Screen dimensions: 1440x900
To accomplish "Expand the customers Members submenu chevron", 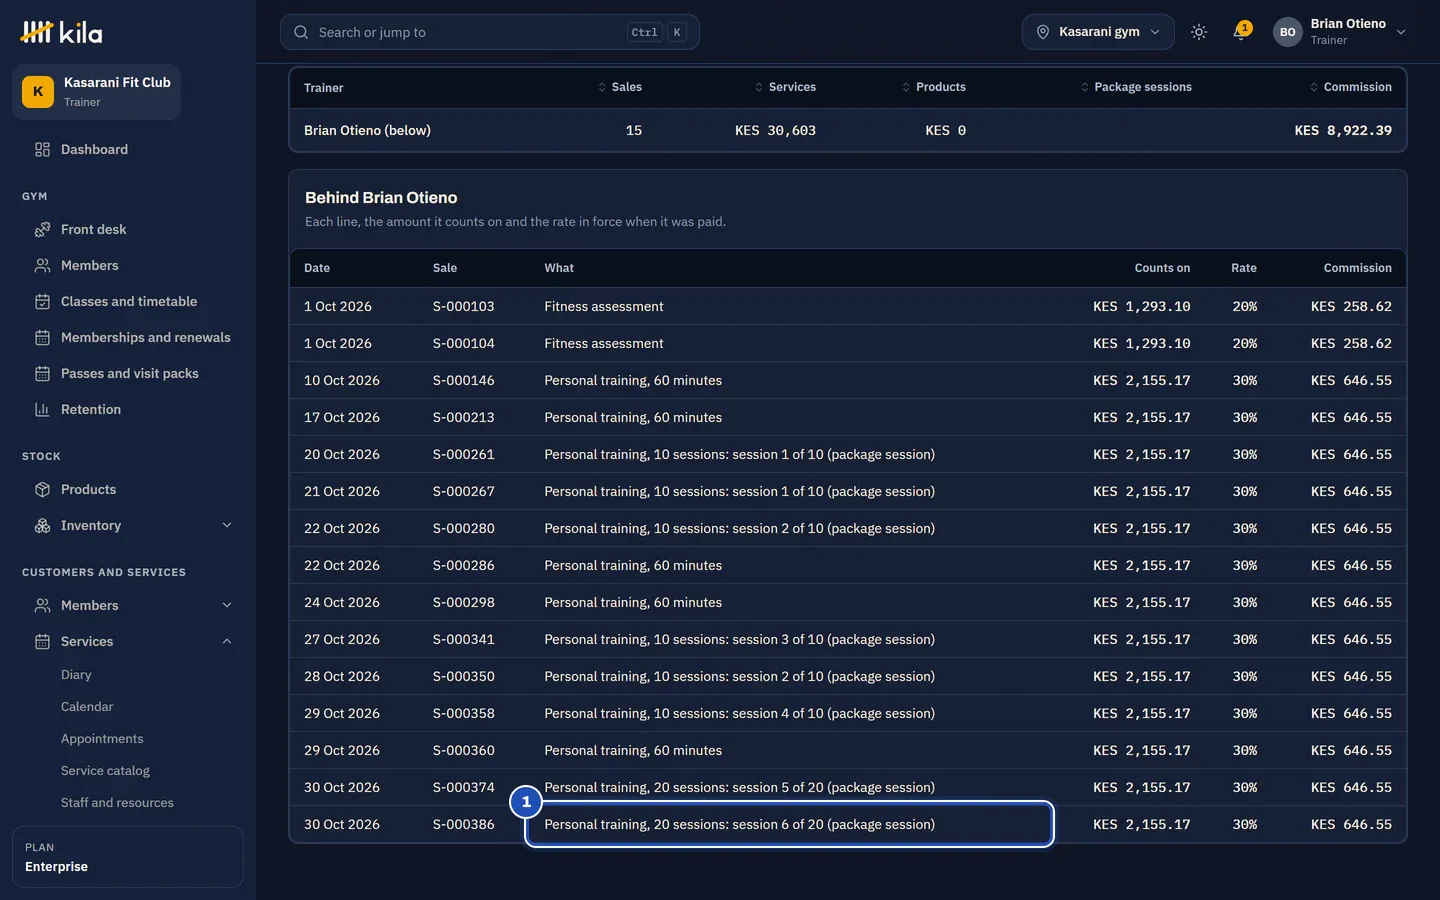I will tap(227, 605).
